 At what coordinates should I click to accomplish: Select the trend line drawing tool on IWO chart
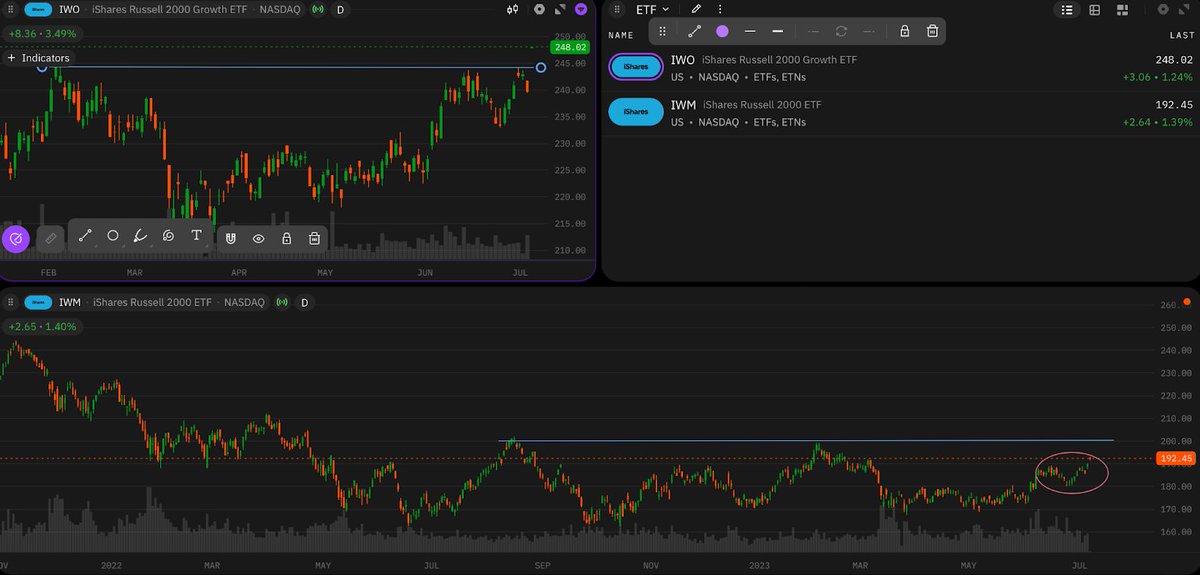coord(85,237)
